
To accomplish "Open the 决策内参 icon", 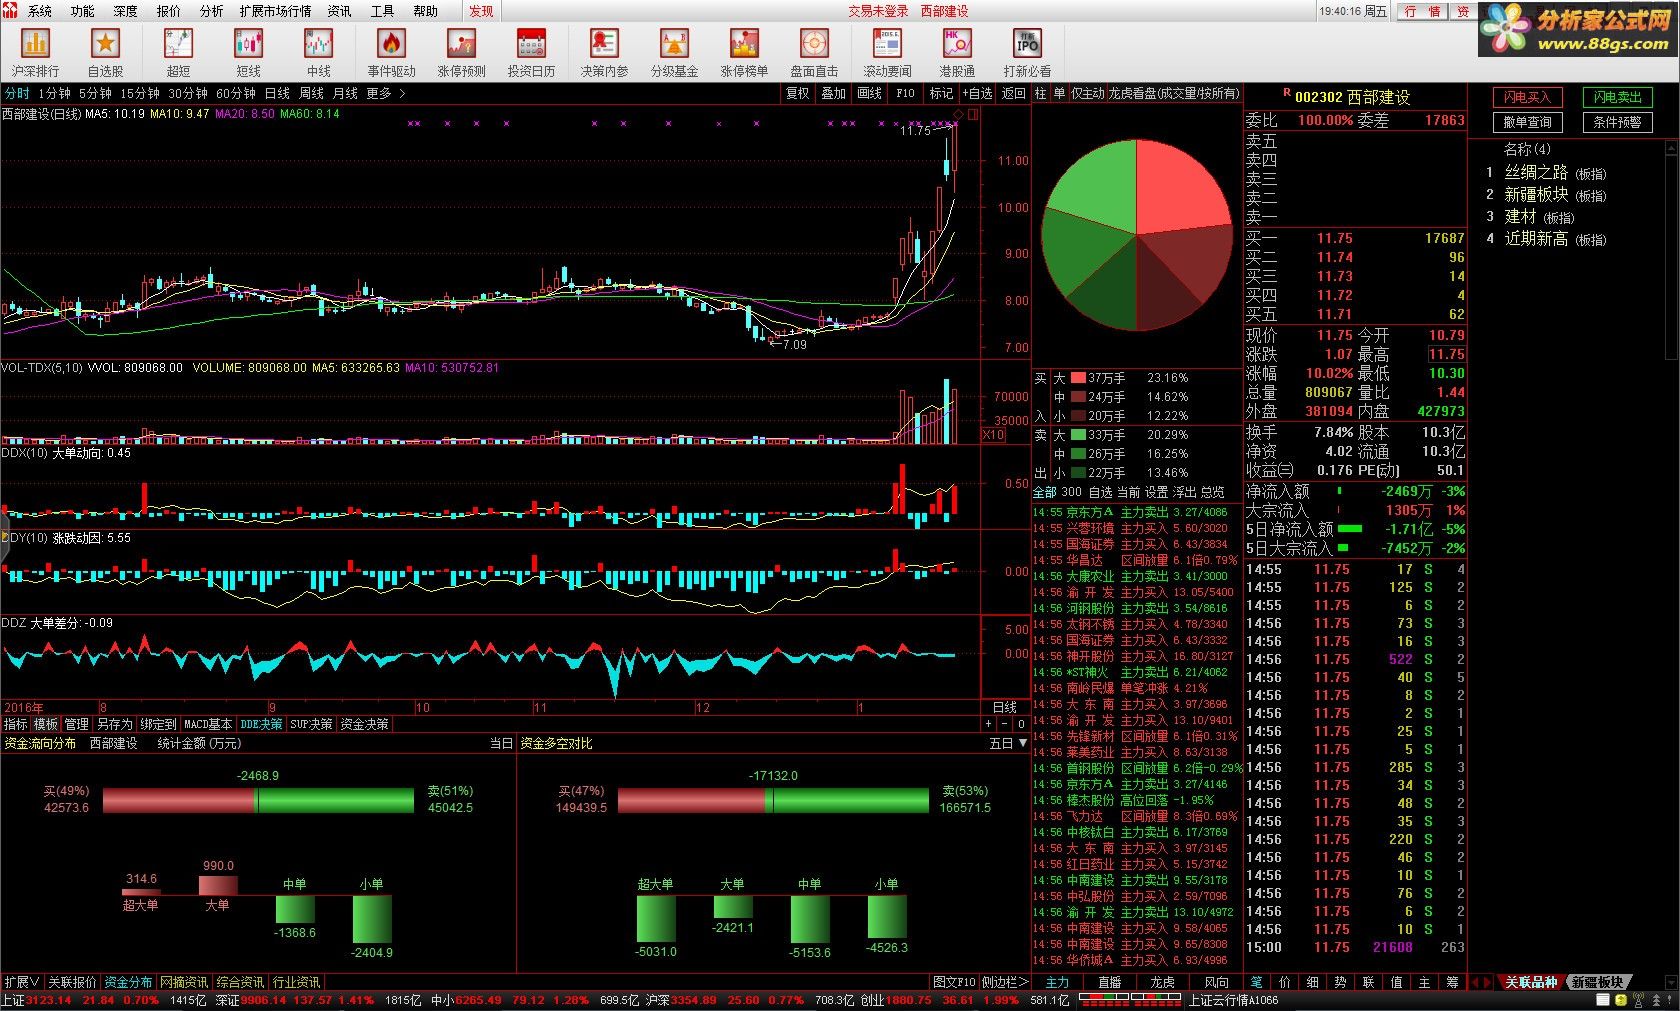I will (x=604, y=52).
